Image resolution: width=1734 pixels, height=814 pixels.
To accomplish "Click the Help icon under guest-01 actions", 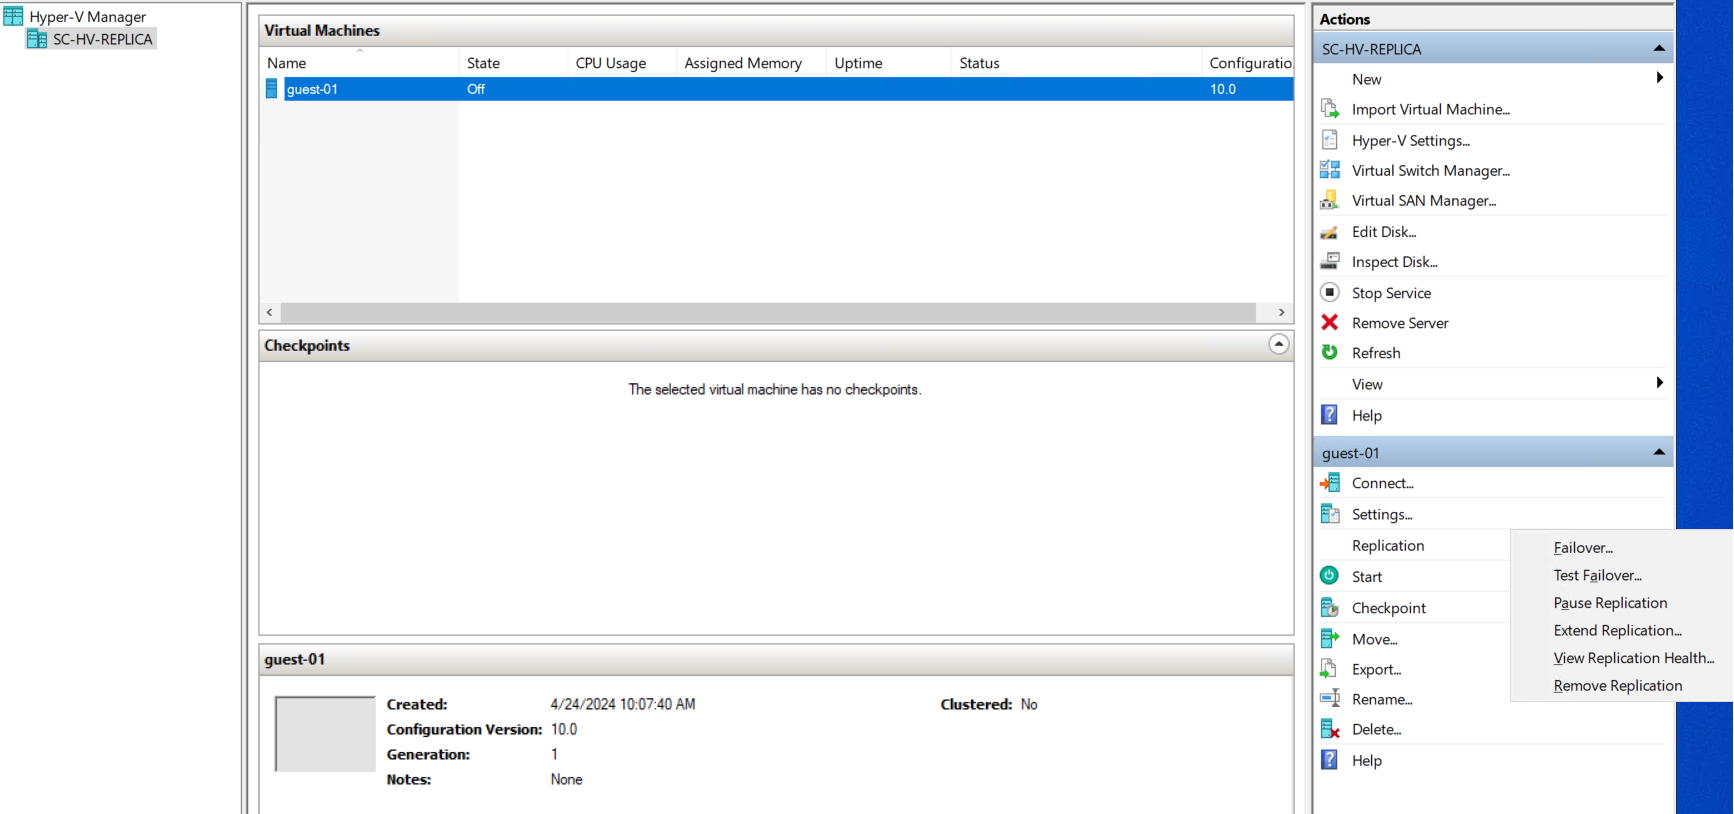I will (x=1330, y=759).
